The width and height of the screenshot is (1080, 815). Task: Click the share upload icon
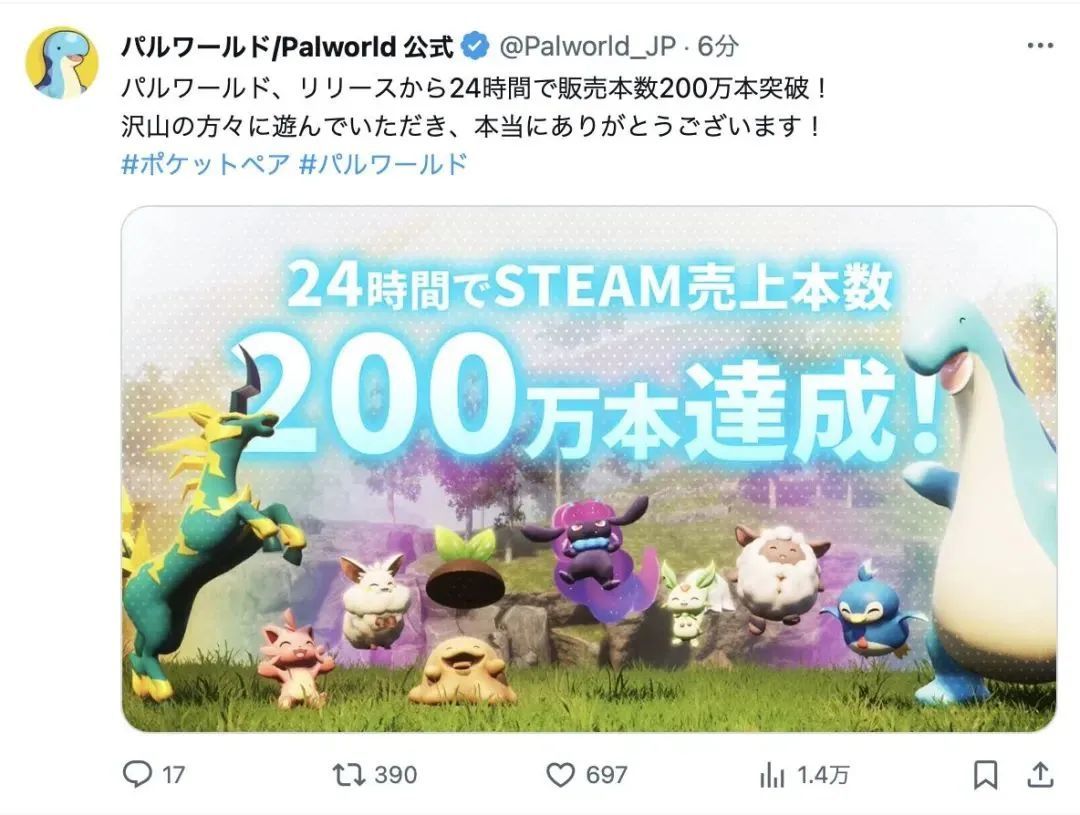tap(1040, 774)
